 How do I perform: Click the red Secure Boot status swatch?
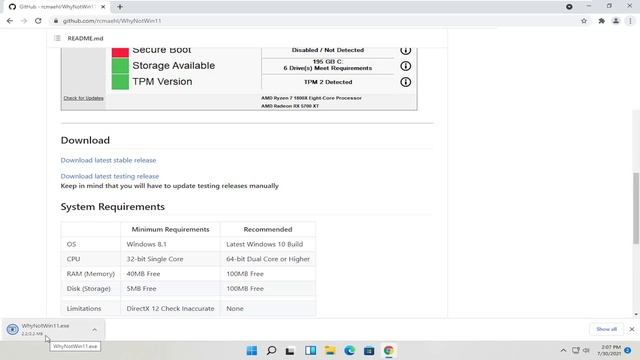pyautogui.click(x=120, y=52)
